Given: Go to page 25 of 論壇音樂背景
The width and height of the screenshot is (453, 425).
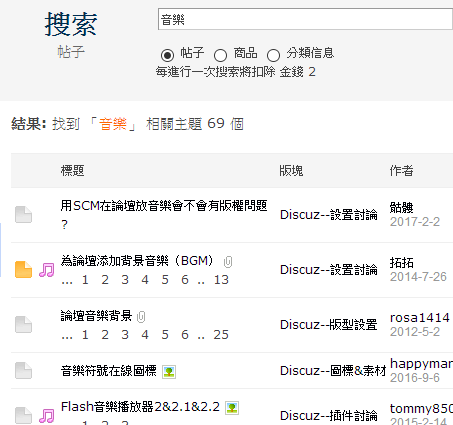Looking at the screenshot, I should (221, 335).
